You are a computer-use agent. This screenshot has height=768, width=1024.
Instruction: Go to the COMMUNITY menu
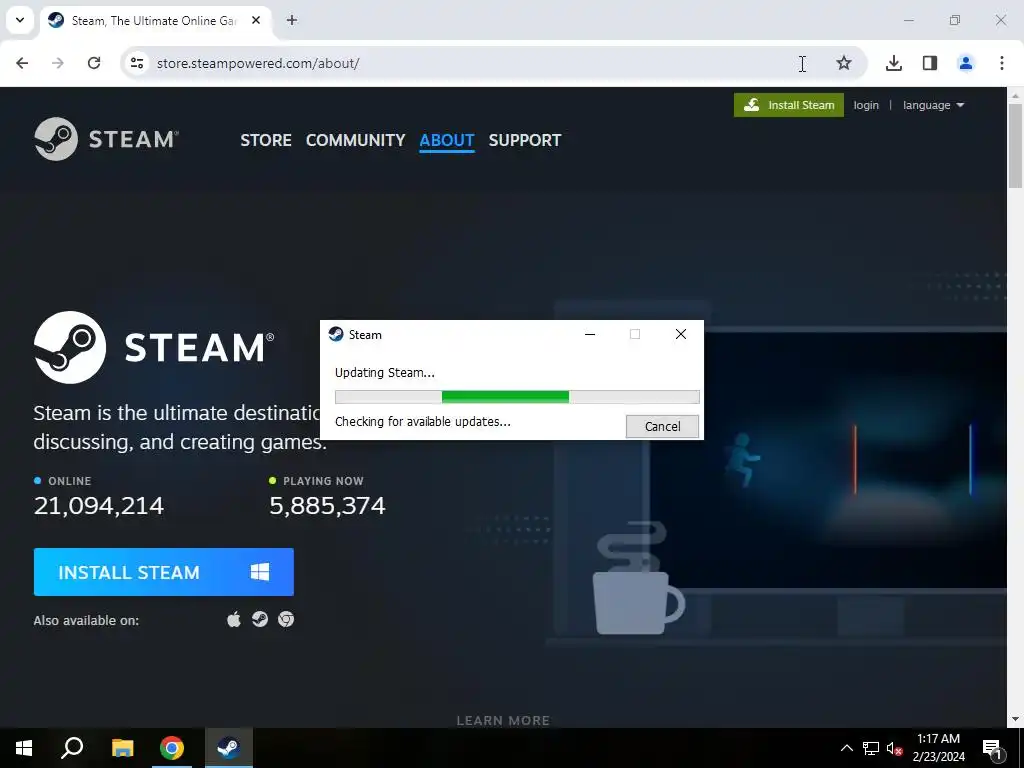click(x=355, y=140)
